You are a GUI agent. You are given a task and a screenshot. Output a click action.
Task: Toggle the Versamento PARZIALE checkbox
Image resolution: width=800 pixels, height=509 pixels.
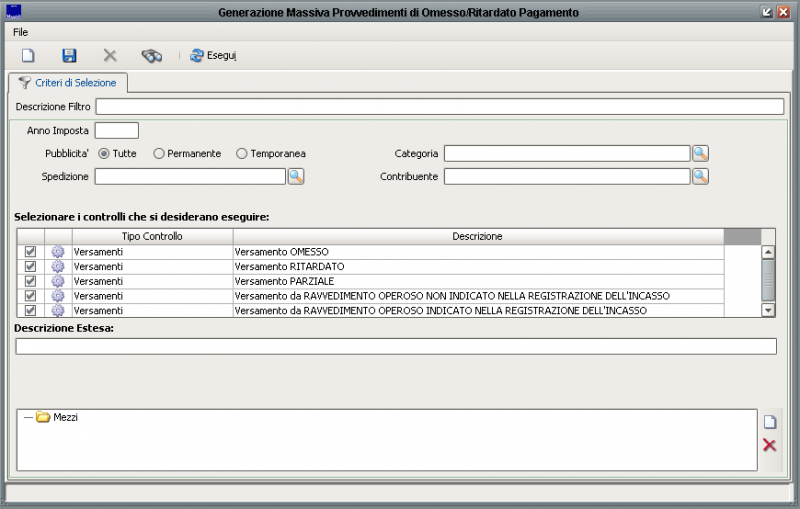pyautogui.click(x=30, y=281)
